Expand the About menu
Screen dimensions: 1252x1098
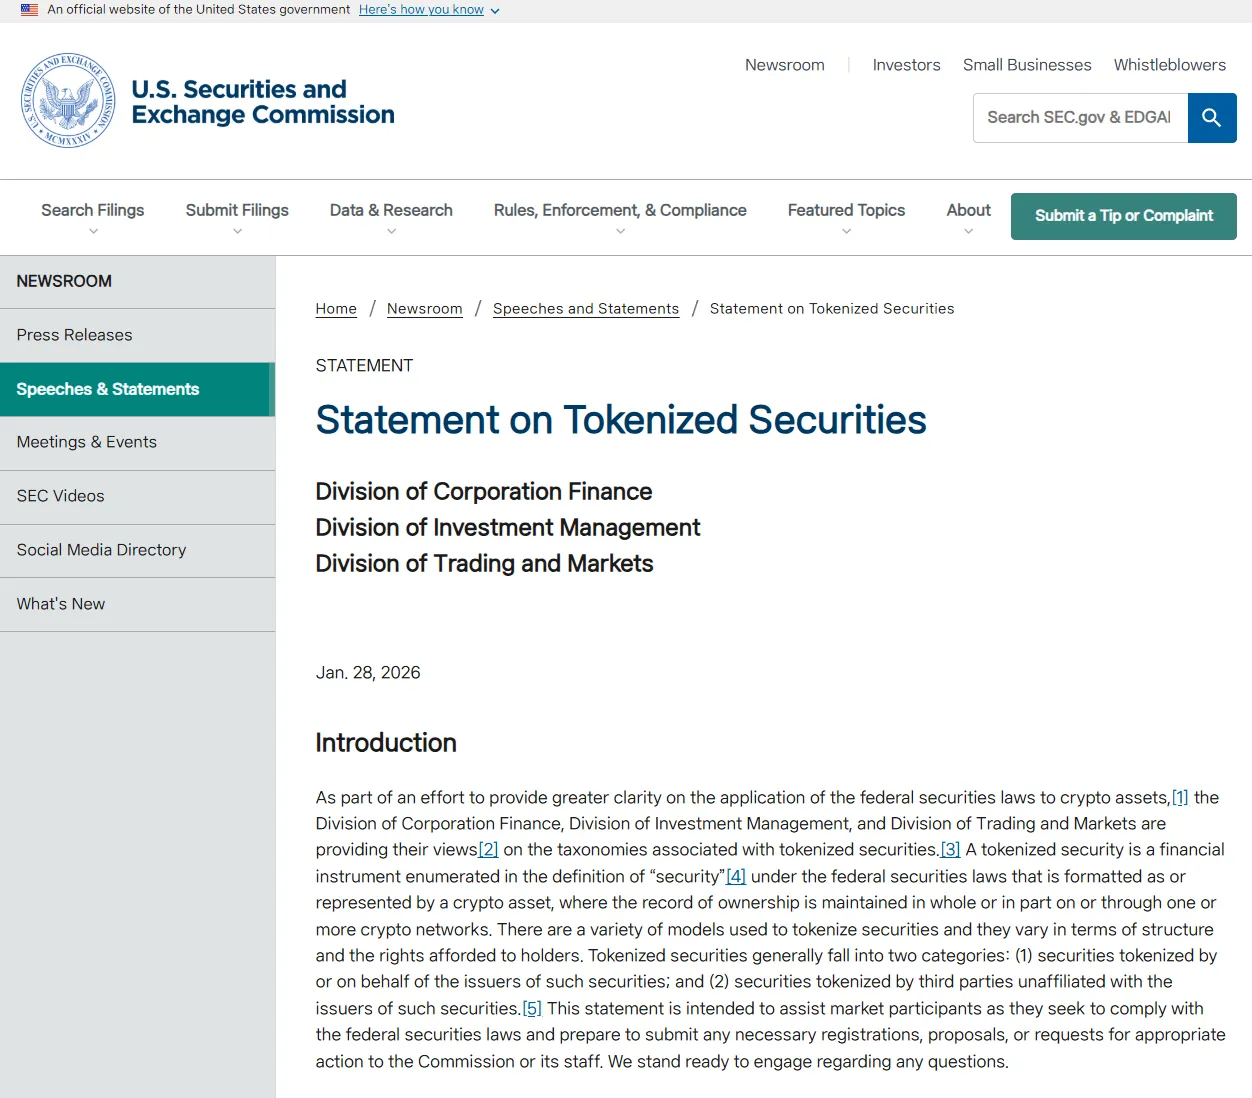968,216
